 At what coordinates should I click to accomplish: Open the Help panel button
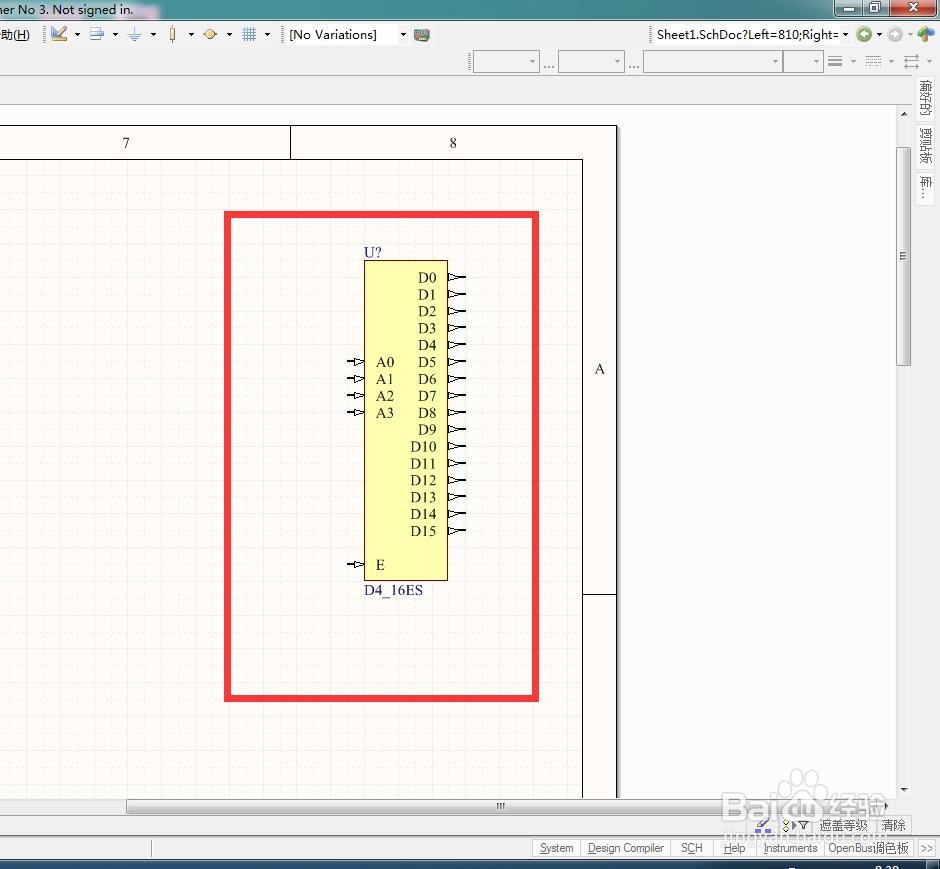click(734, 848)
